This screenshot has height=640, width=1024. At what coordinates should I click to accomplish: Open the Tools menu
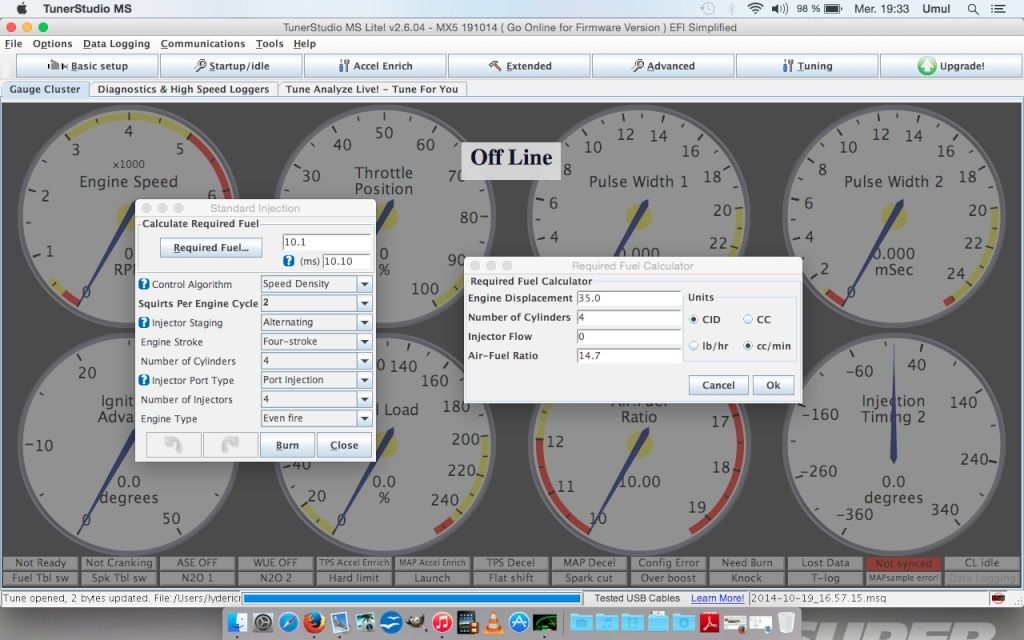click(x=269, y=44)
